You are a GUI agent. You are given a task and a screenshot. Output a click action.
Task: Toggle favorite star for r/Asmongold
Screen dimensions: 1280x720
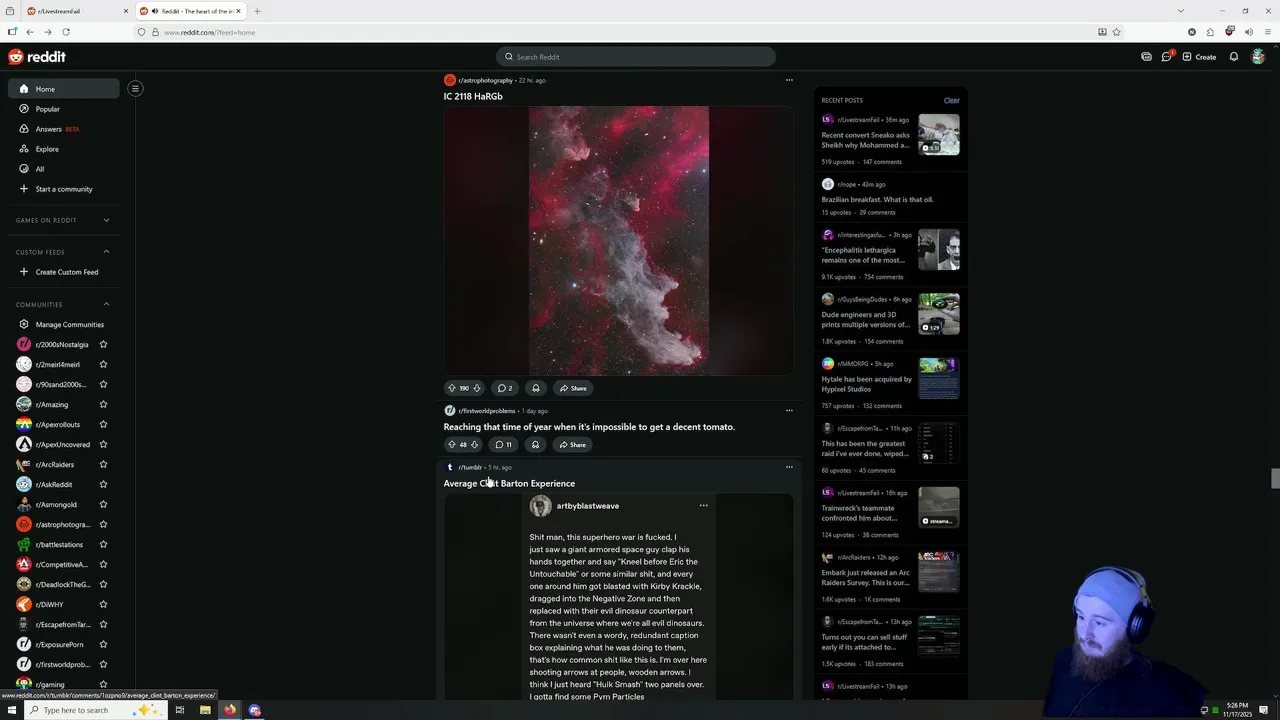(x=103, y=505)
